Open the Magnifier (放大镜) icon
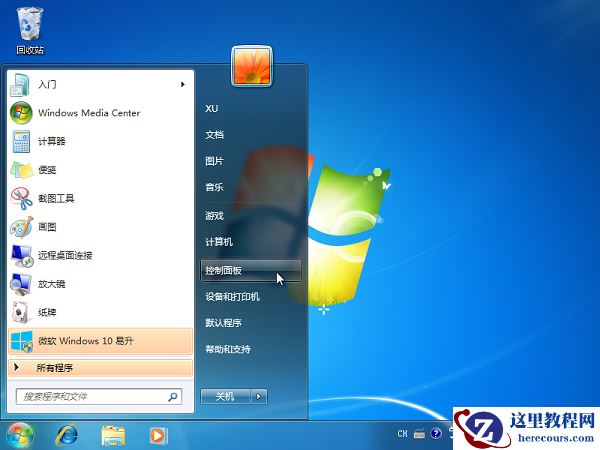The width and height of the screenshot is (600, 450). [21, 284]
